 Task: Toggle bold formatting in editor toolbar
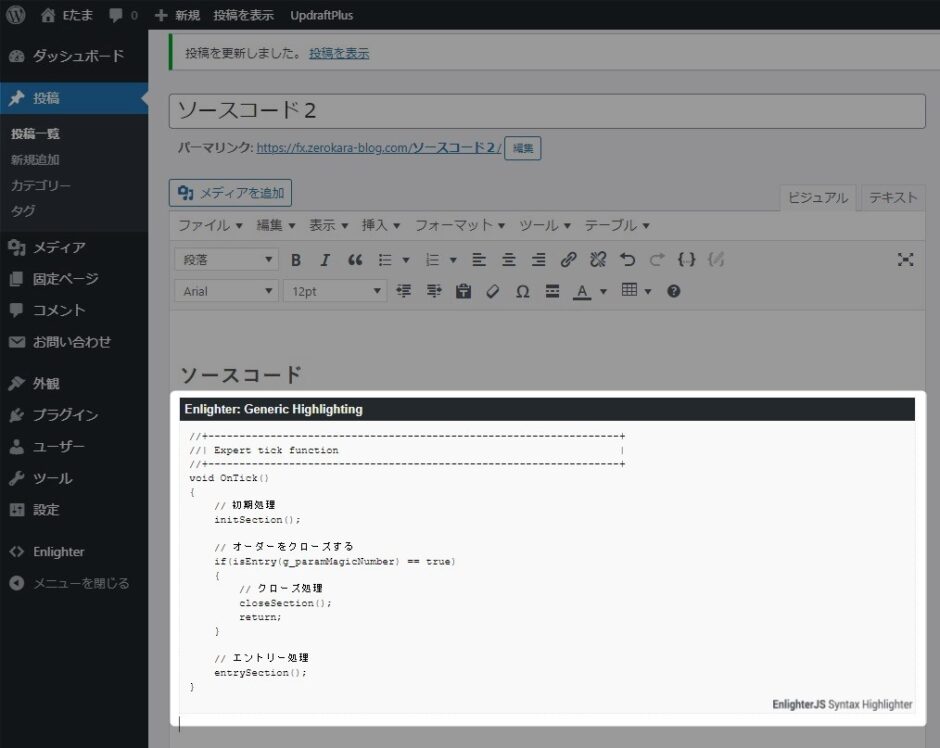[x=296, y=260]
